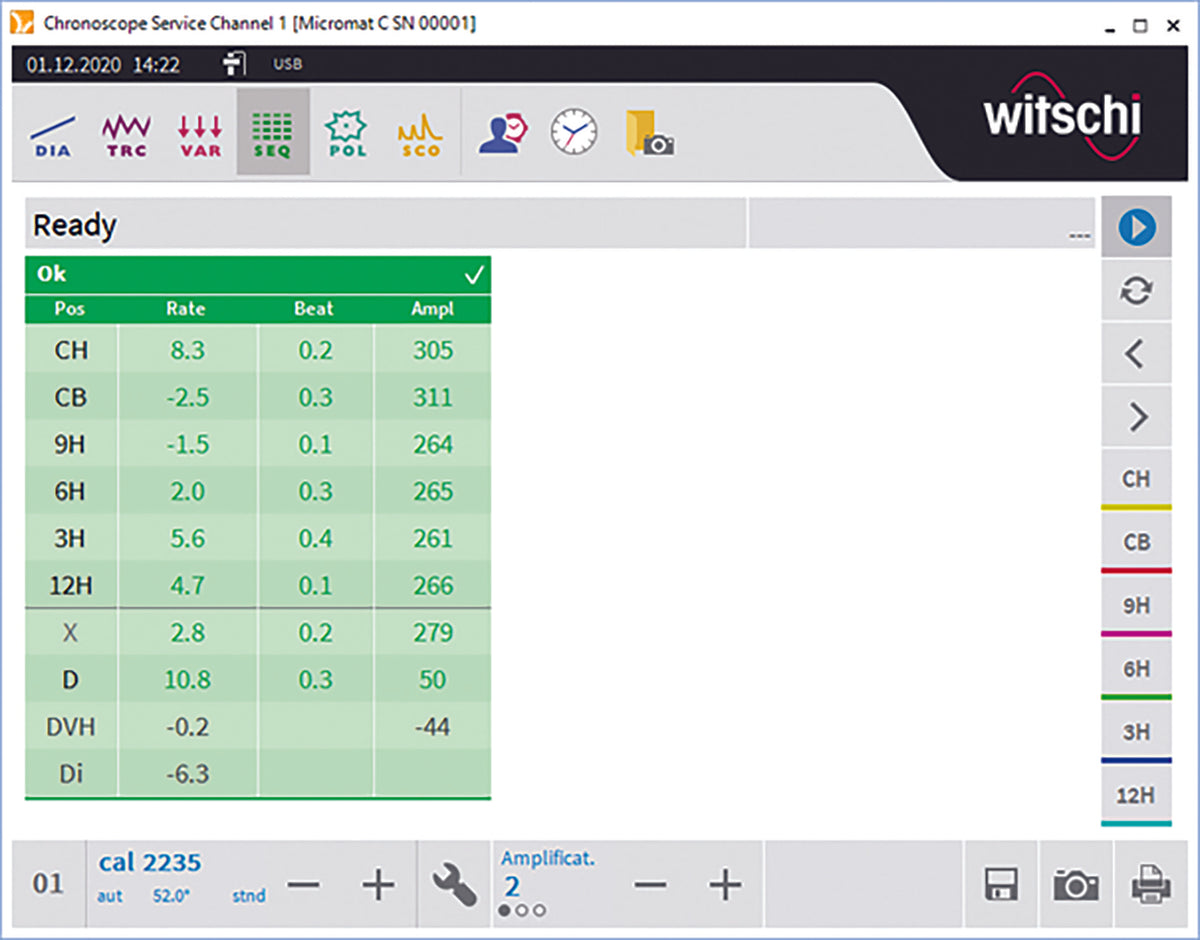Start measurement with the play button
The image size is (1200, 940).
coord(1136,227)
